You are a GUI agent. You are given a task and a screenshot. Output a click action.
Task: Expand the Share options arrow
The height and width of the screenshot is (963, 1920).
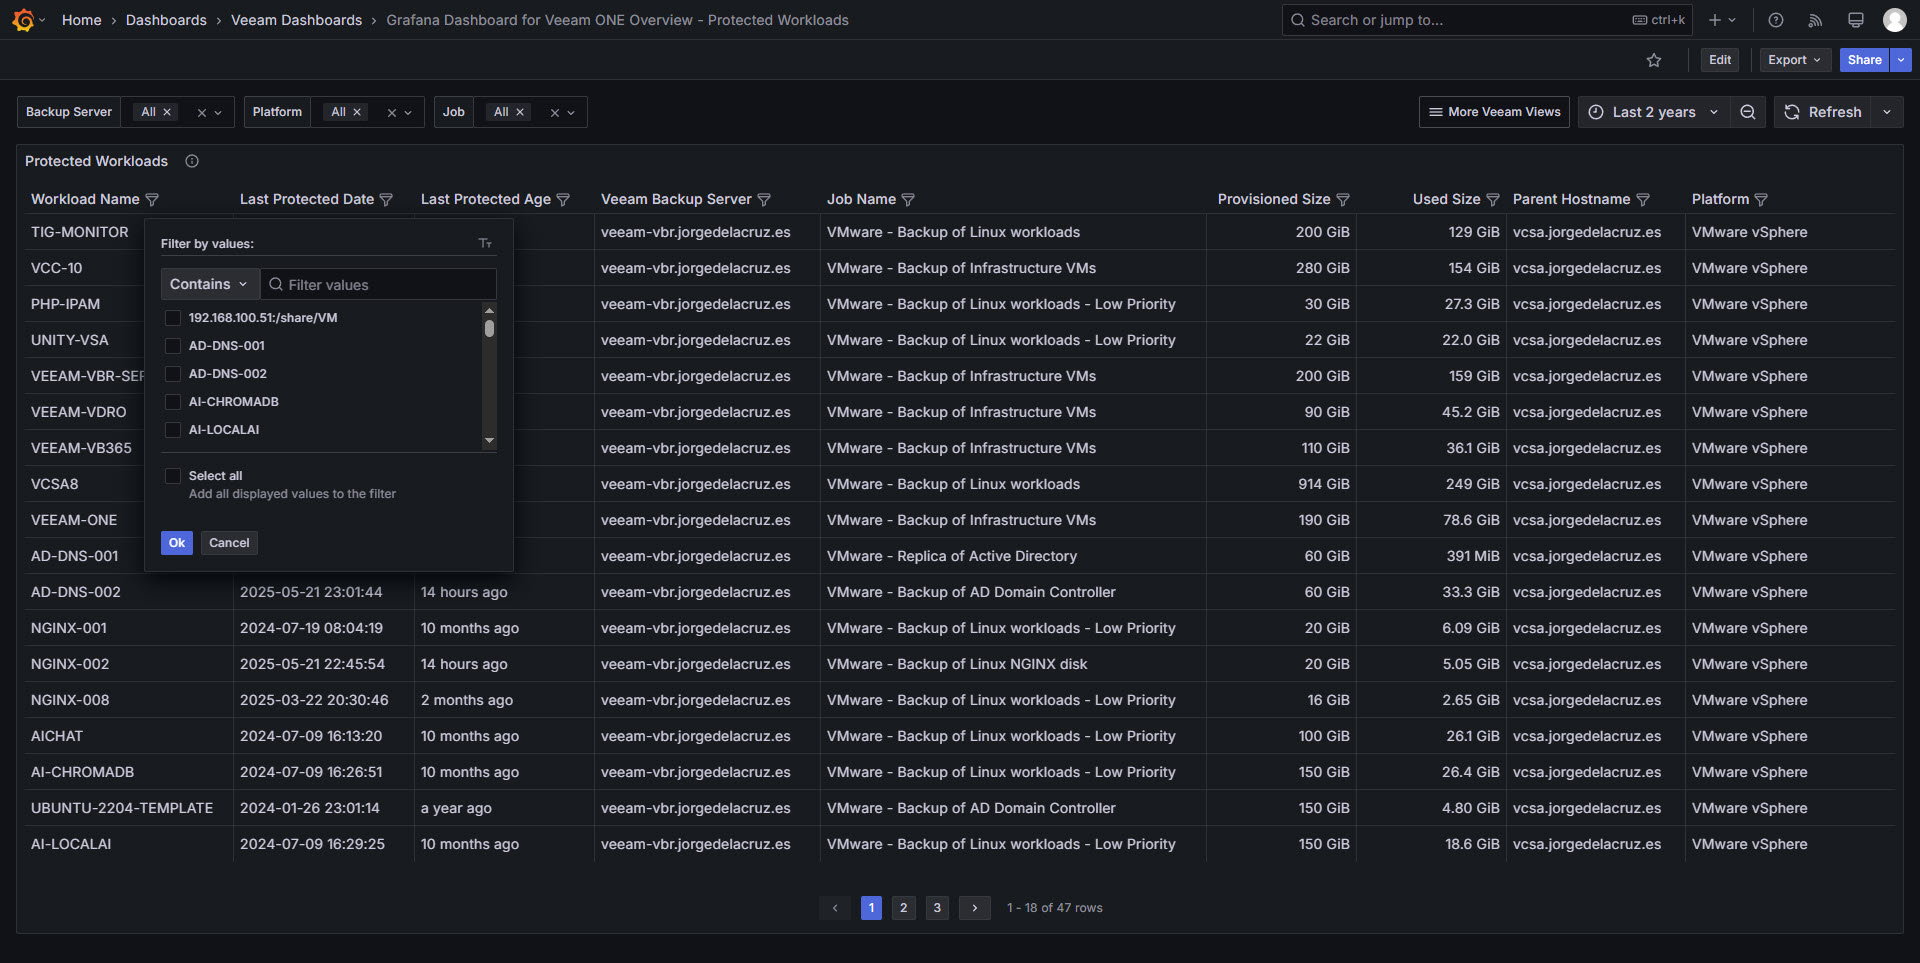tap(1901, 60)
